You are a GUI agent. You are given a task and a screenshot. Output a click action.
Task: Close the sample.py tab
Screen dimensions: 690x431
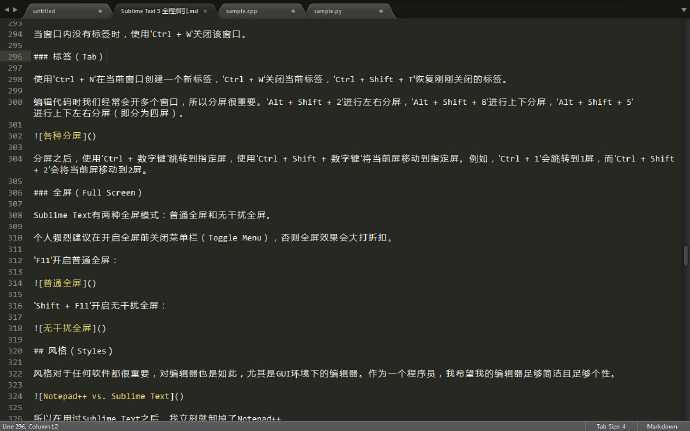[381, 11]
